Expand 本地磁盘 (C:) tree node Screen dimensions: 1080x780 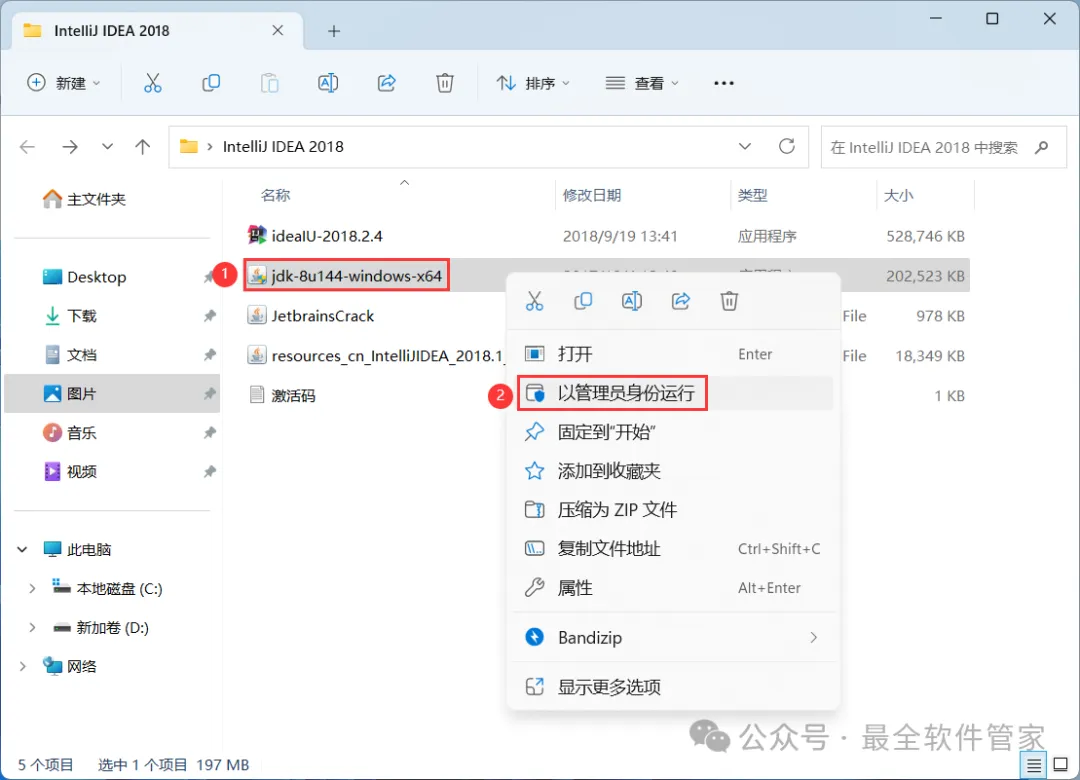click(32, 588)
